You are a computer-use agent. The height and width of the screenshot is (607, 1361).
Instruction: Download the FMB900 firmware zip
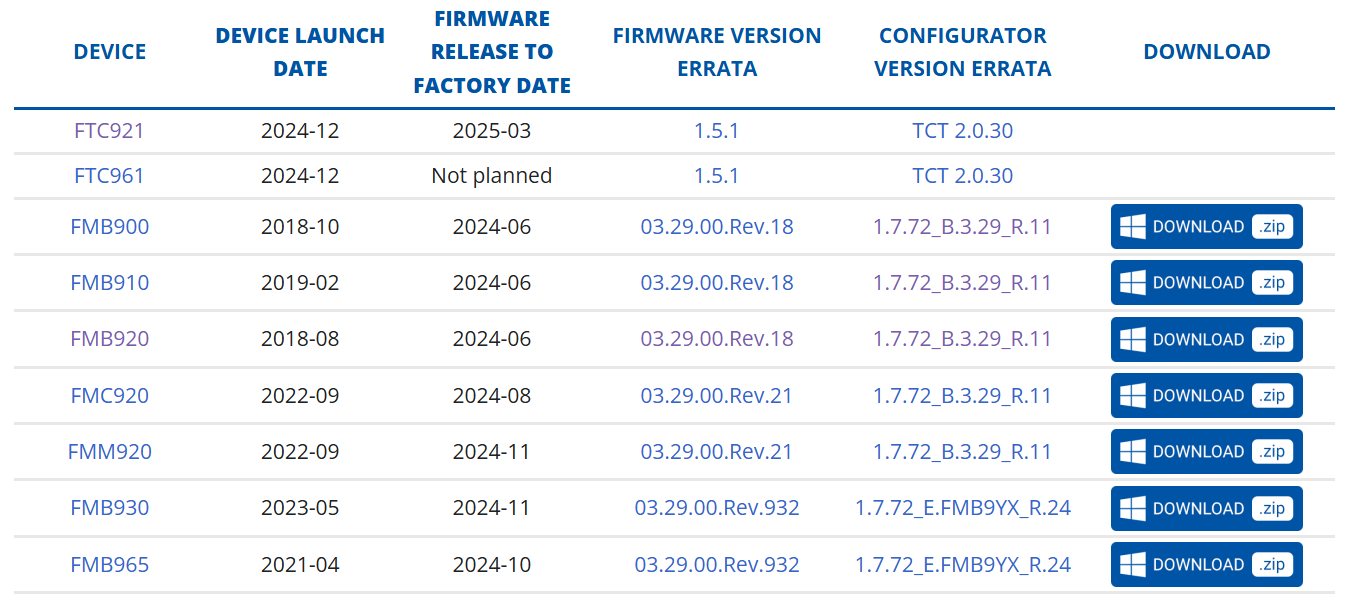point(1207,227)
